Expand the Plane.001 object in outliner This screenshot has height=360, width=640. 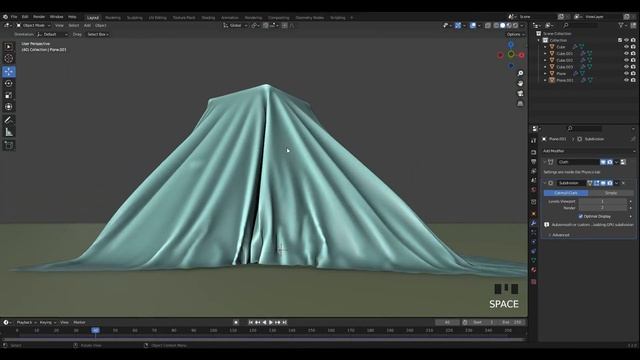[545, 80]
